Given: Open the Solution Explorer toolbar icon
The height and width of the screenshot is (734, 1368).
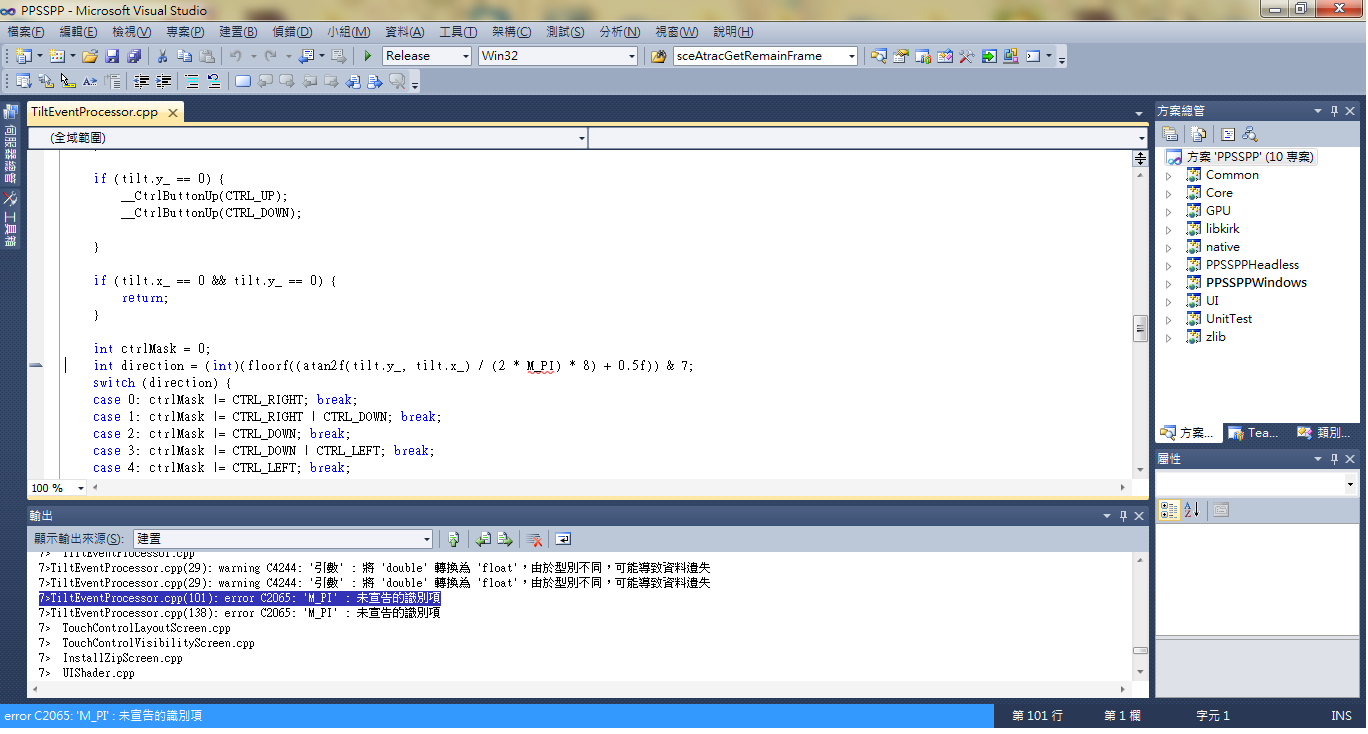Looking at the screenshot, I should pos(878,56).
